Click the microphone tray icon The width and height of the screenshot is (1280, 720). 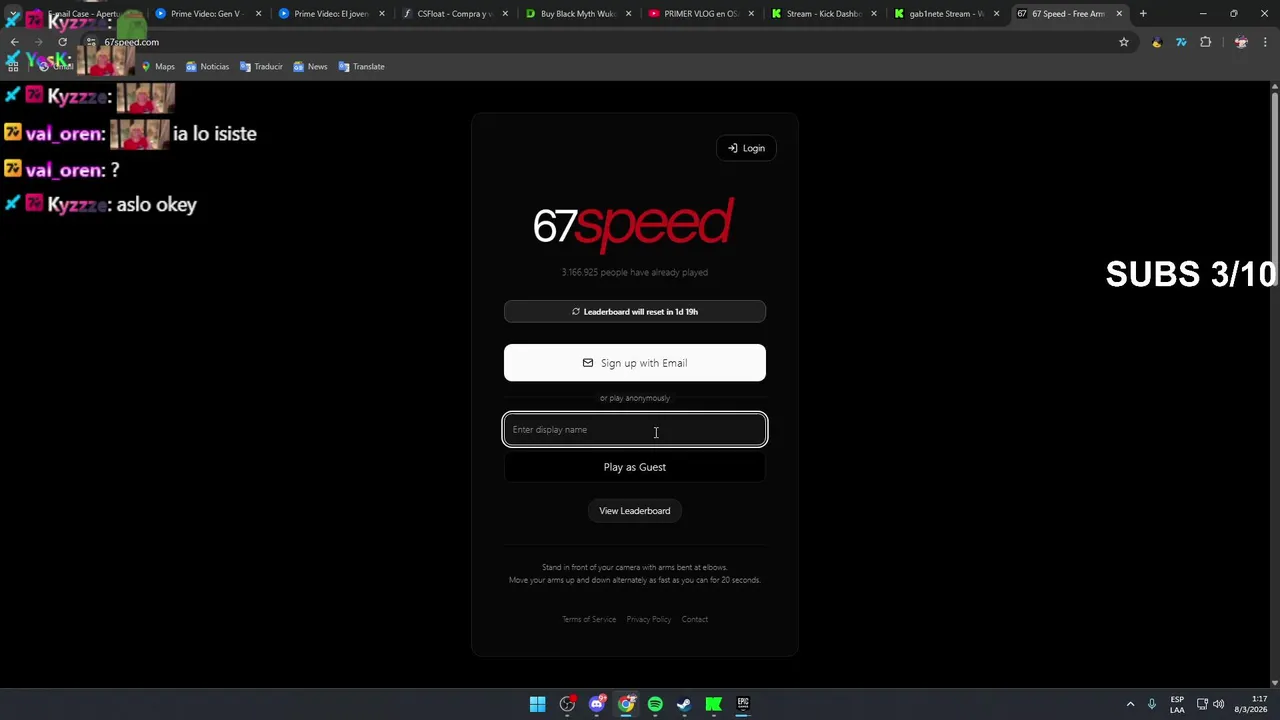(x=1152, y=704)
